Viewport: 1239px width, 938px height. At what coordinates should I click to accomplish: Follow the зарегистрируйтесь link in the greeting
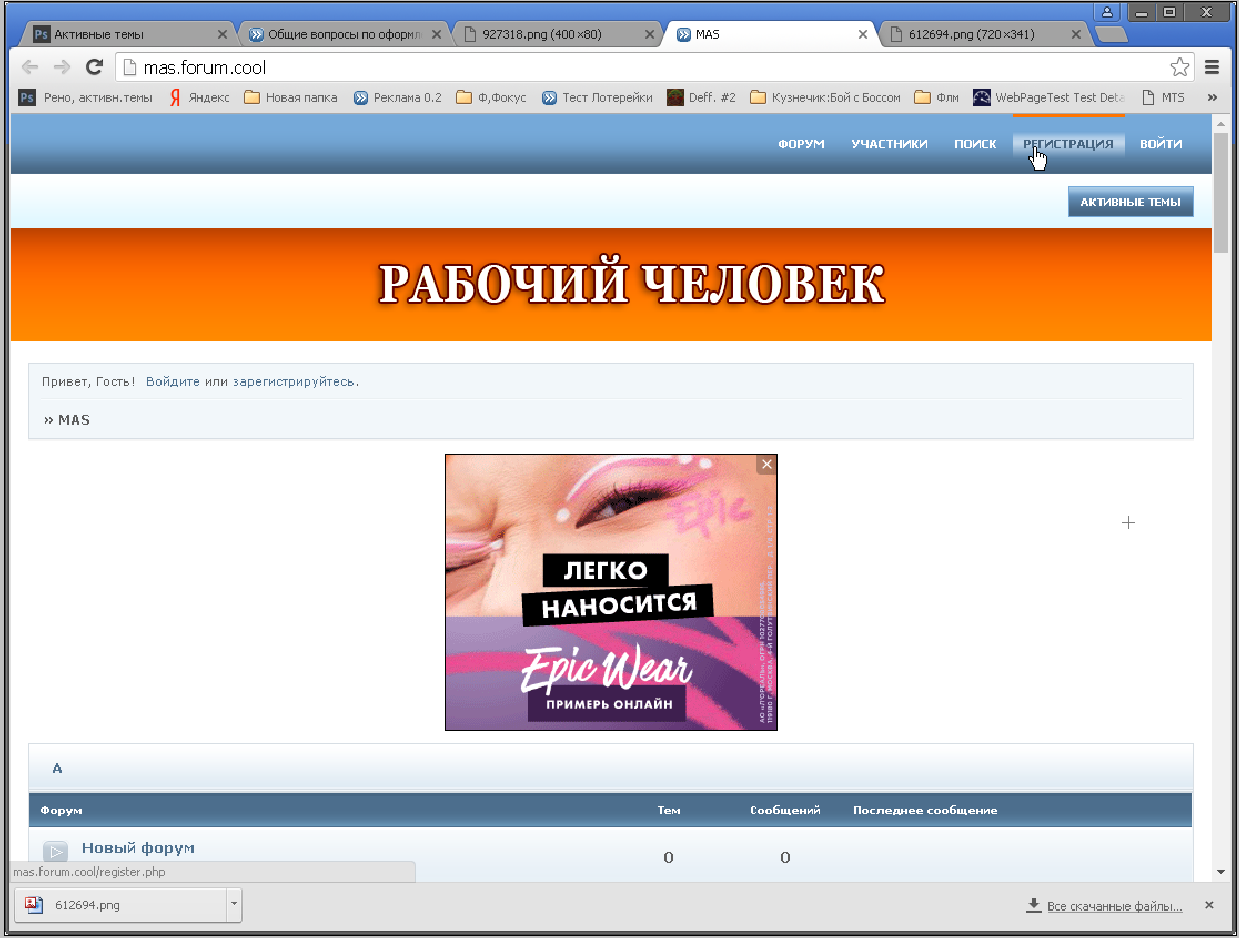[294, 382]
